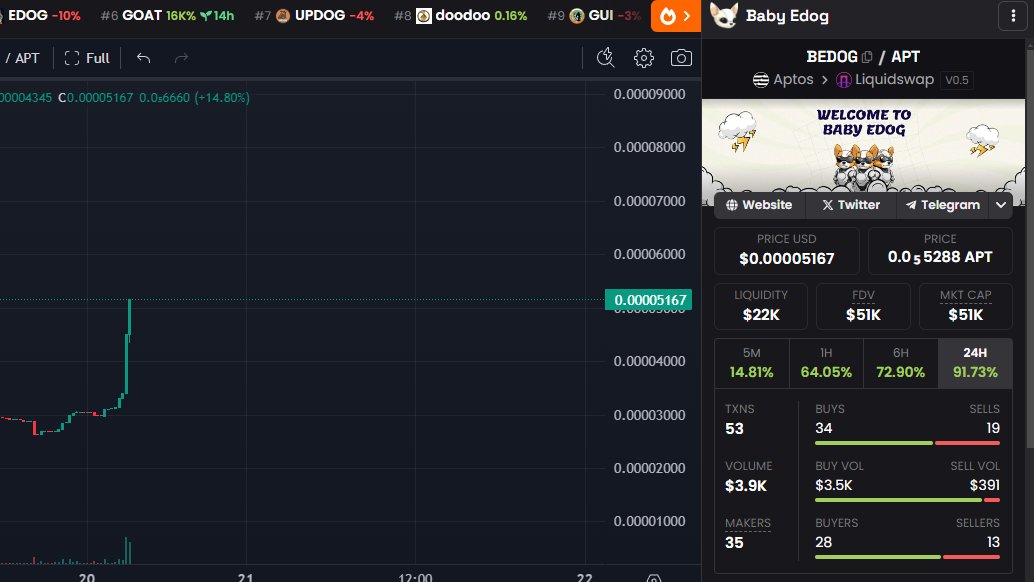Click the buys versus sells bar
This screenshot has width=1034, height=582.
(907, 443)
